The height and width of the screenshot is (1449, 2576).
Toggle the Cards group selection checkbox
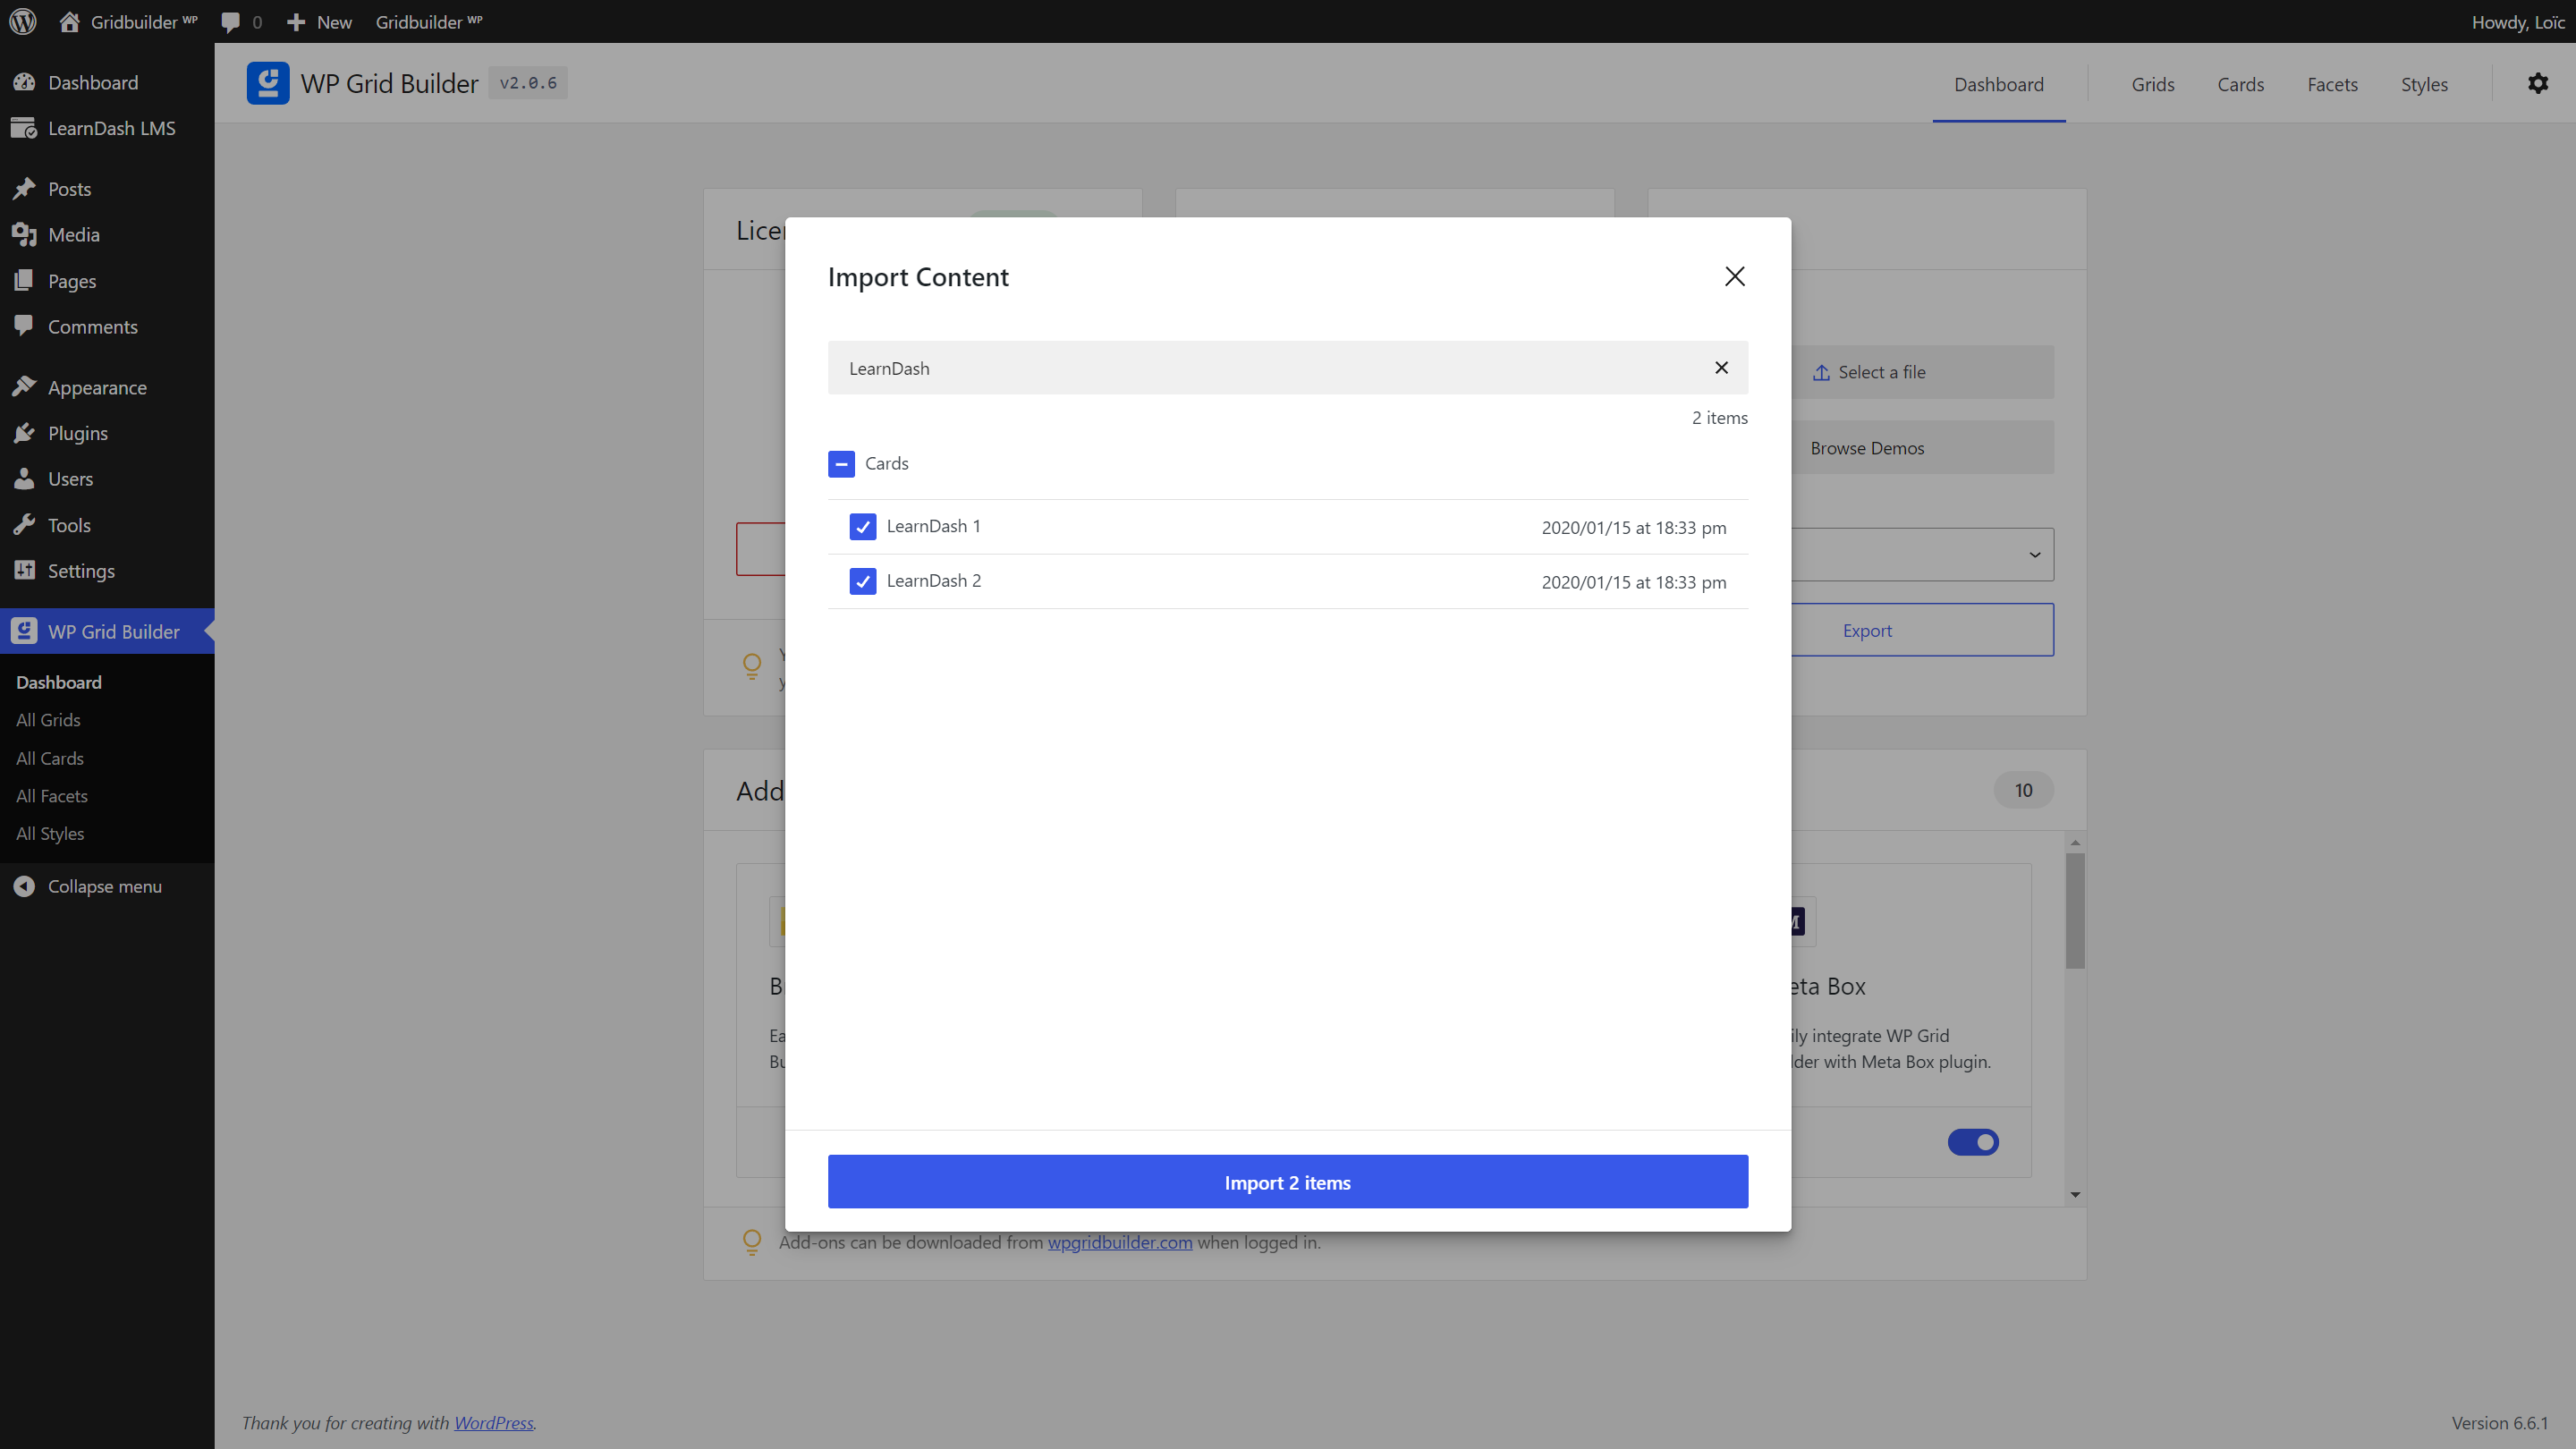pyautogui.click(x=841, y=463)
